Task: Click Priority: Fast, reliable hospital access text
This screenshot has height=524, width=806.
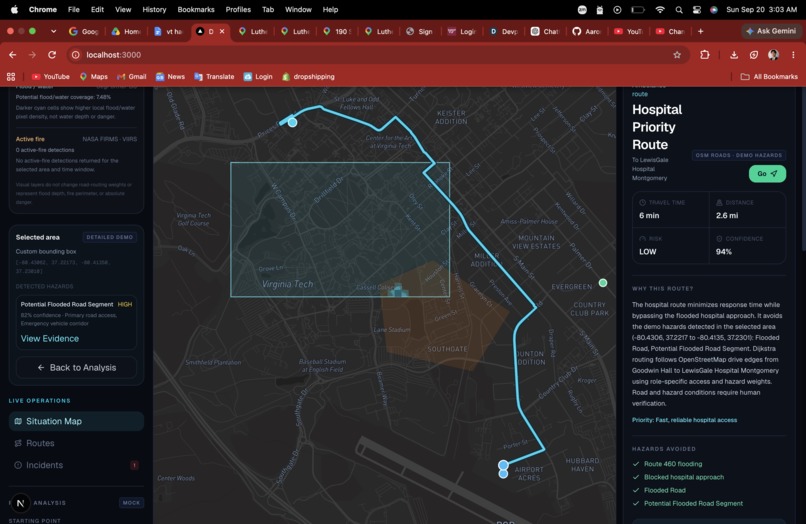Action: (x=684, y=420)
